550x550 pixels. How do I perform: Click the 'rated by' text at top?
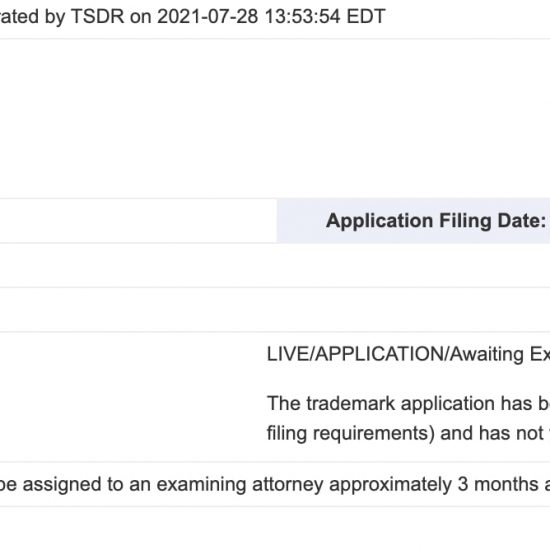point(32,16)
